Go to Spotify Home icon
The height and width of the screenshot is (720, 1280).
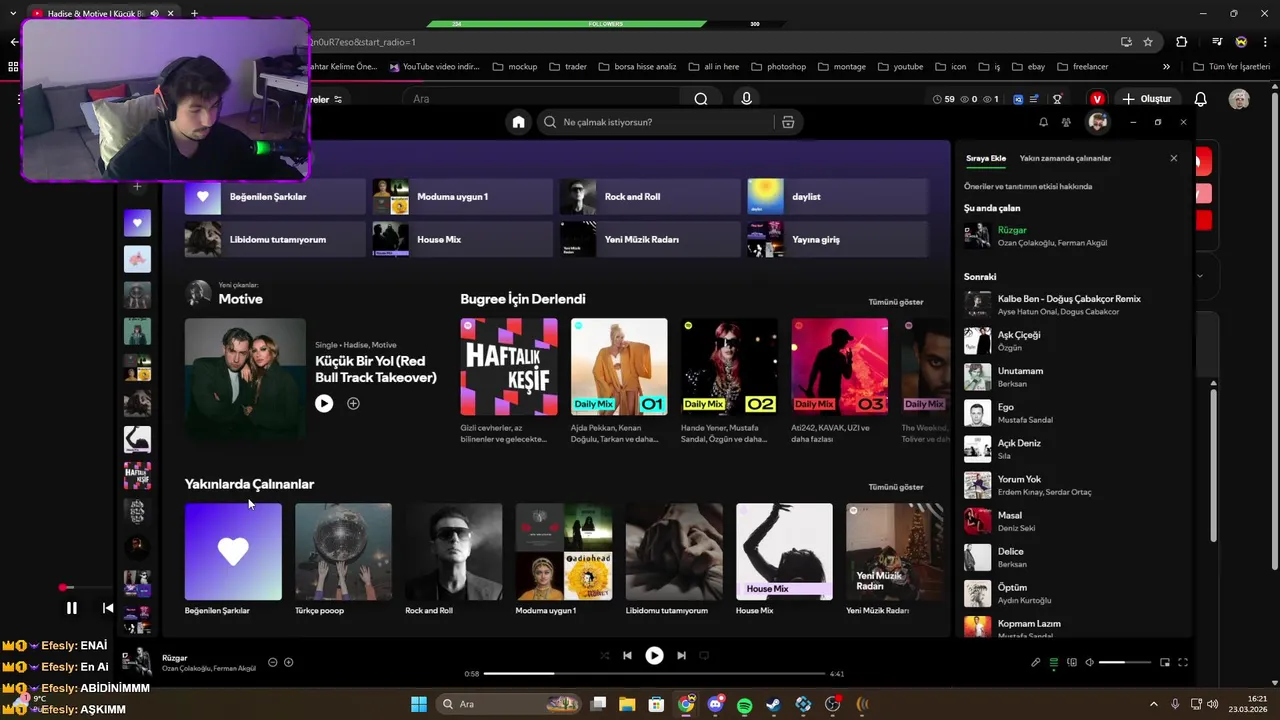(x=518, y=122)
